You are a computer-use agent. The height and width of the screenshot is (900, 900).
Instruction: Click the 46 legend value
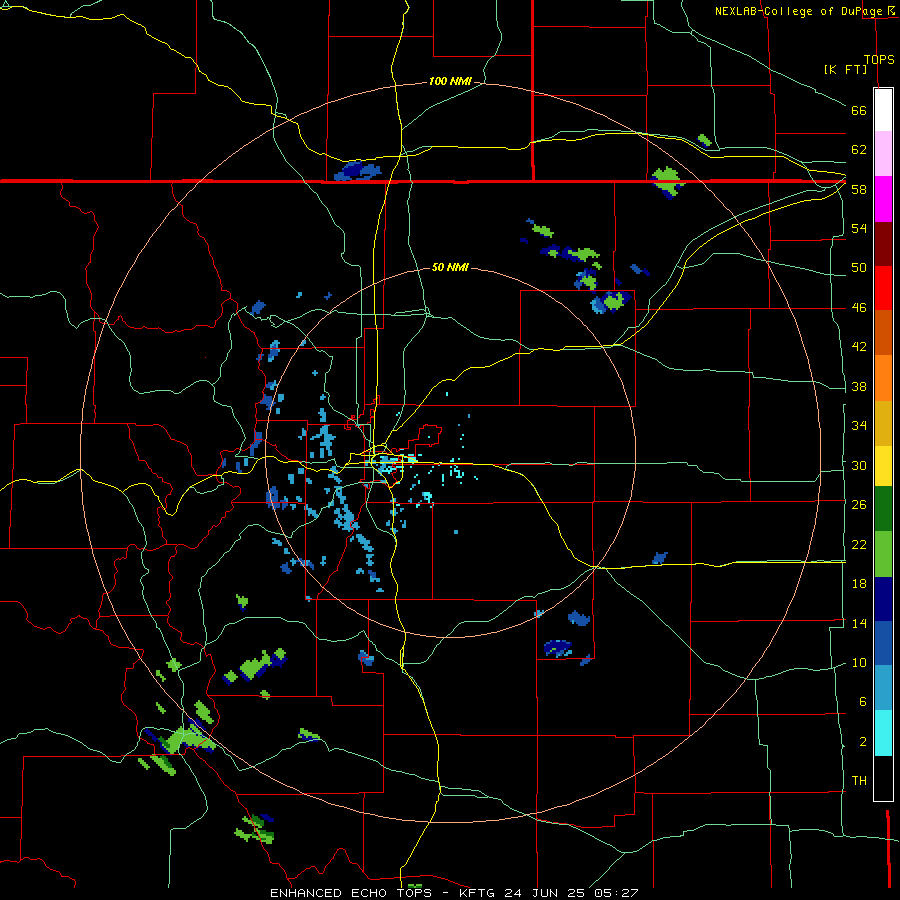859,308
